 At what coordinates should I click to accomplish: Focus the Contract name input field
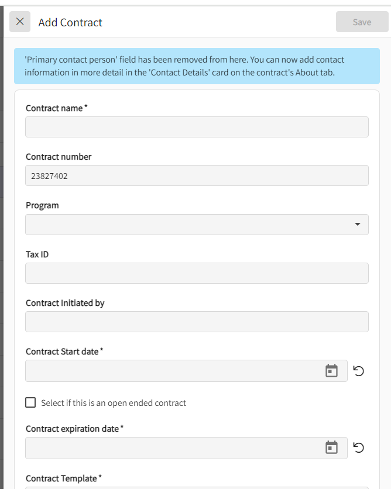(x=197, y=127)
